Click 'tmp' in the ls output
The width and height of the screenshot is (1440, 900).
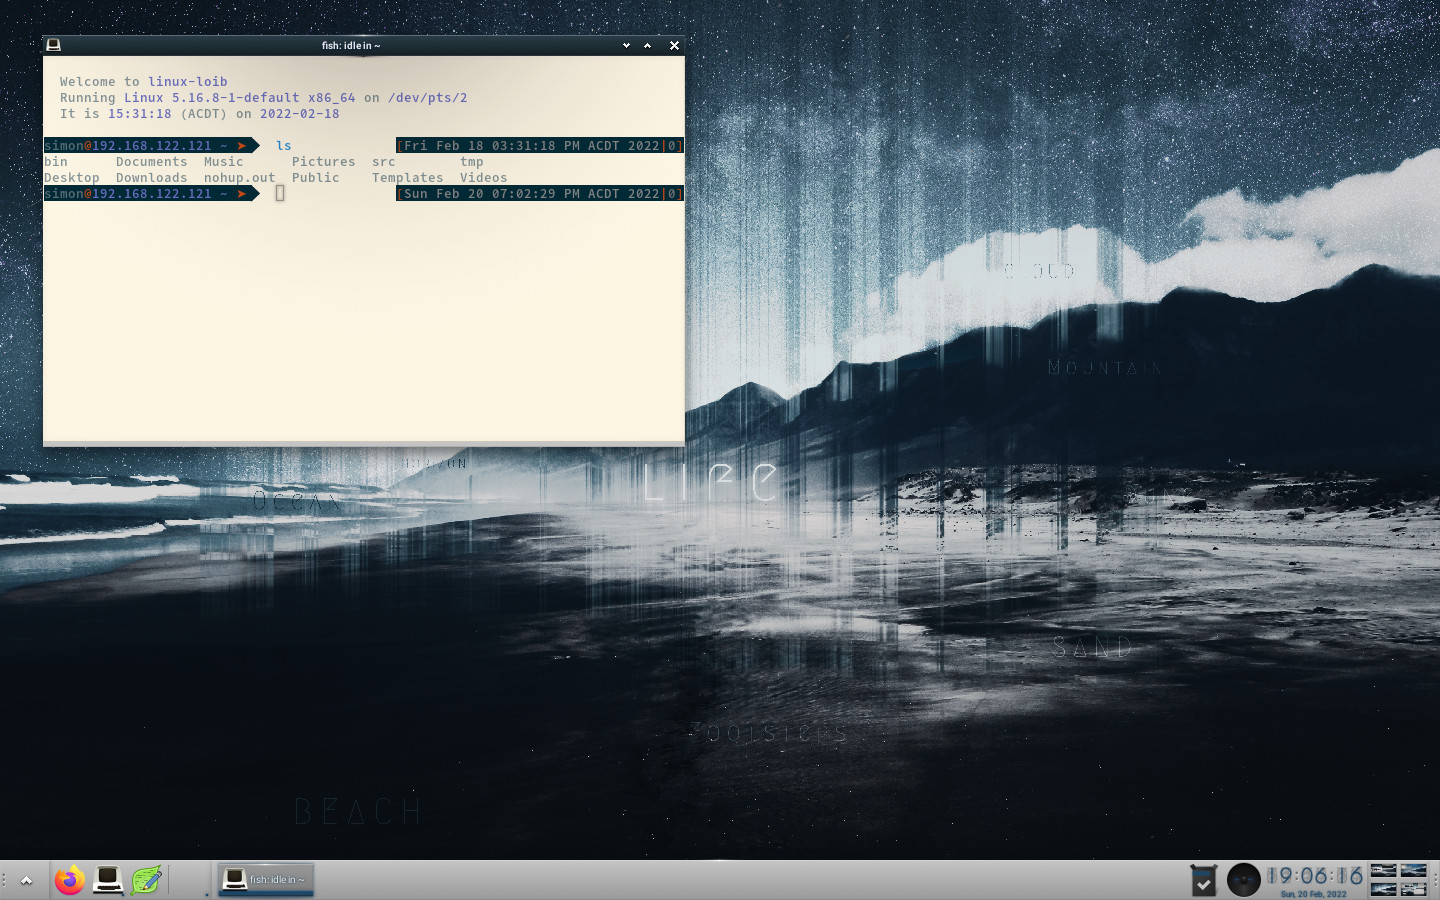(x=472, y=161)
